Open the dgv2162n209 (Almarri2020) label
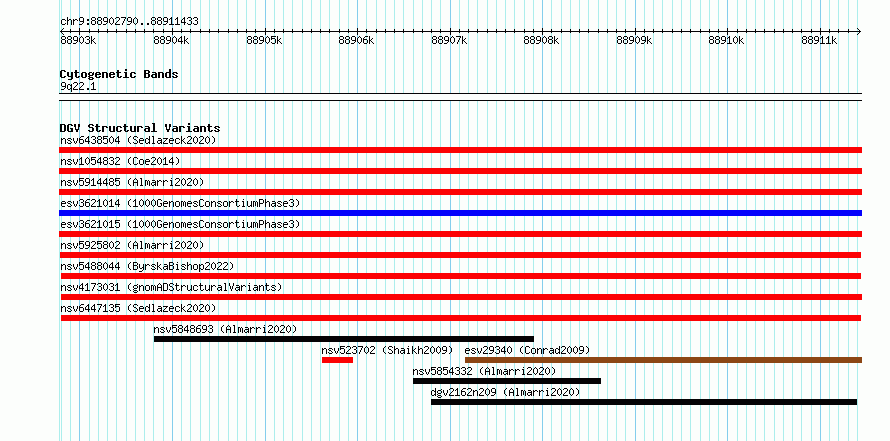 pos(505,392)
